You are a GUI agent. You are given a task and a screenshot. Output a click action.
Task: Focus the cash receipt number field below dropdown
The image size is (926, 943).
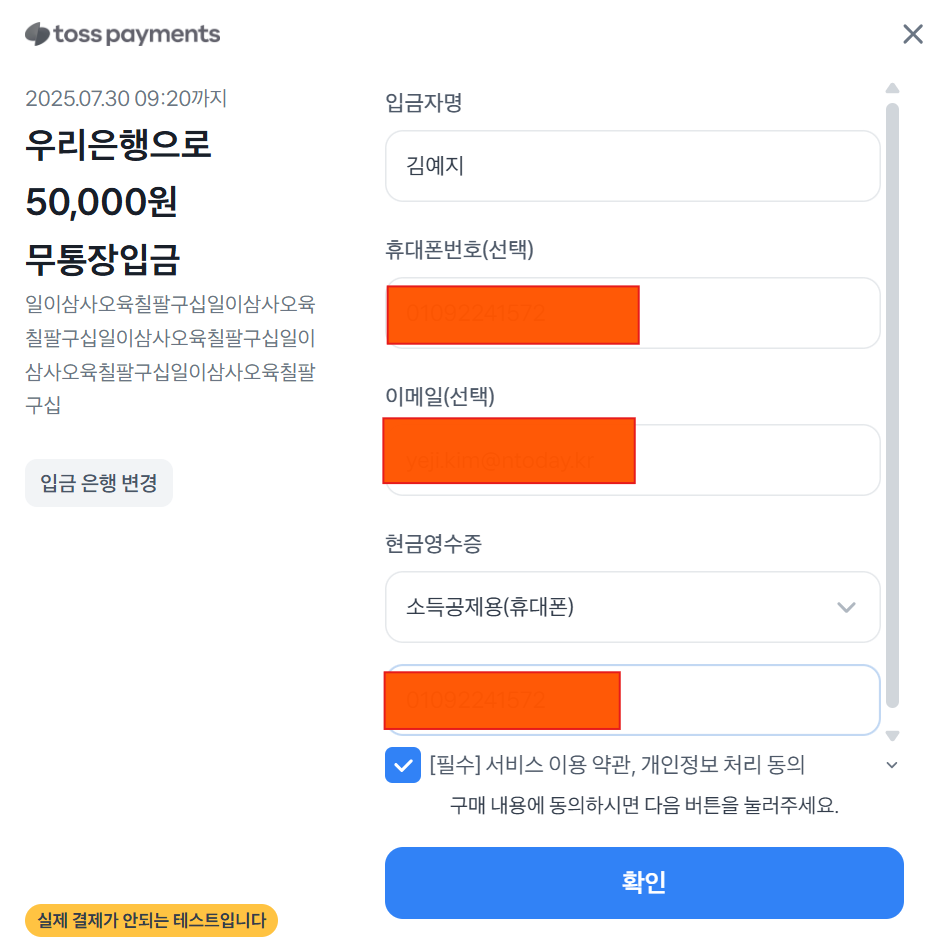[633, 700]
